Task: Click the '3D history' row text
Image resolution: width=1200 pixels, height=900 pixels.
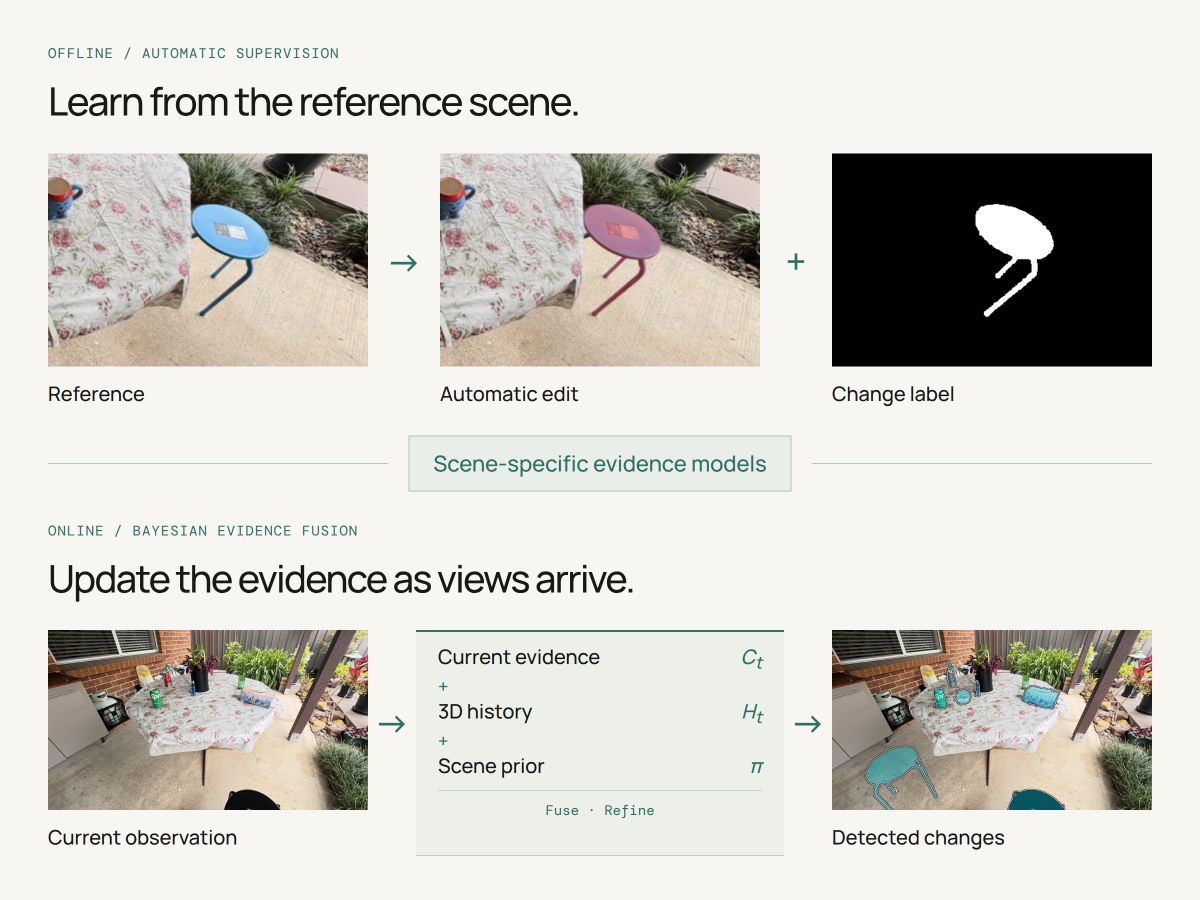Action: (485, 712)
